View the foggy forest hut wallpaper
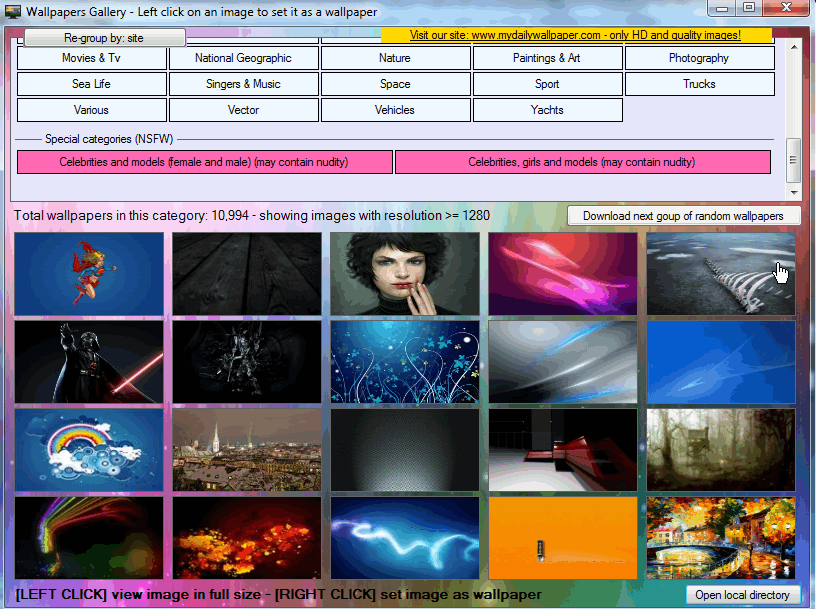 tap(721, 450)
